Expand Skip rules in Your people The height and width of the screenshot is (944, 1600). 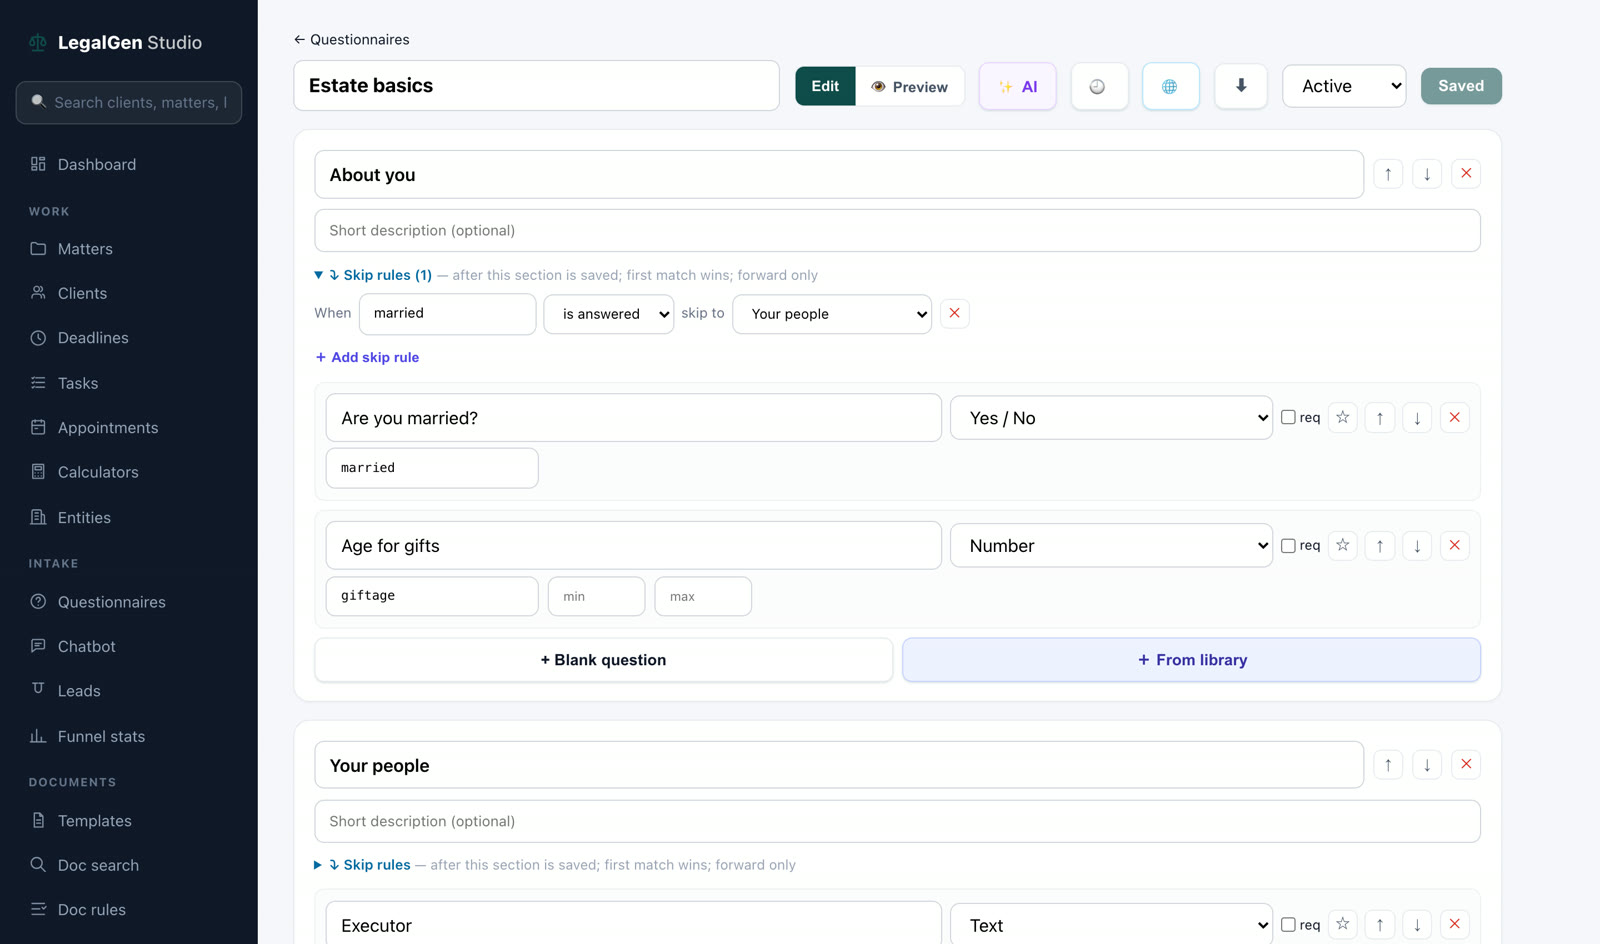(x=362, y=865)
